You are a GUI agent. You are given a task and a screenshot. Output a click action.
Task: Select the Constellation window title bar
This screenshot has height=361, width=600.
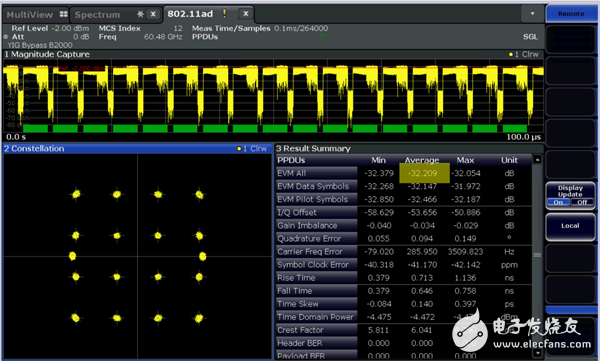point(138,149)
